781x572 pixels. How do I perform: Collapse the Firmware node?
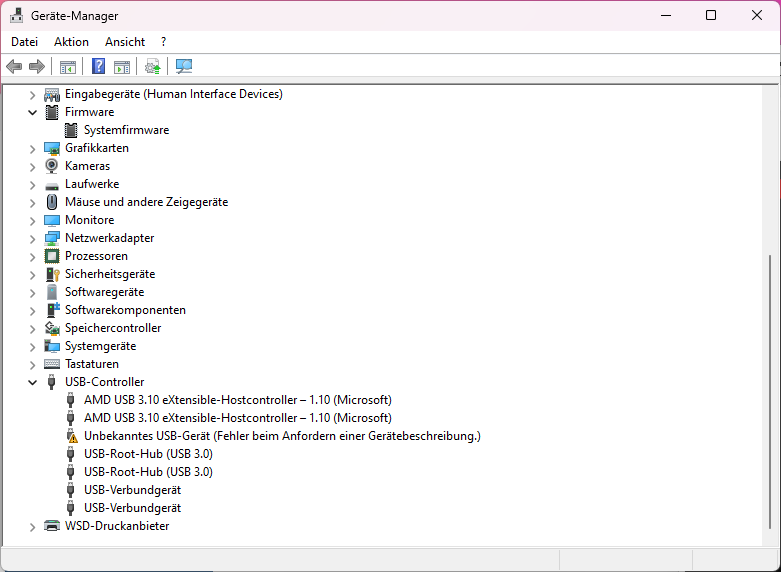point(32,113)
